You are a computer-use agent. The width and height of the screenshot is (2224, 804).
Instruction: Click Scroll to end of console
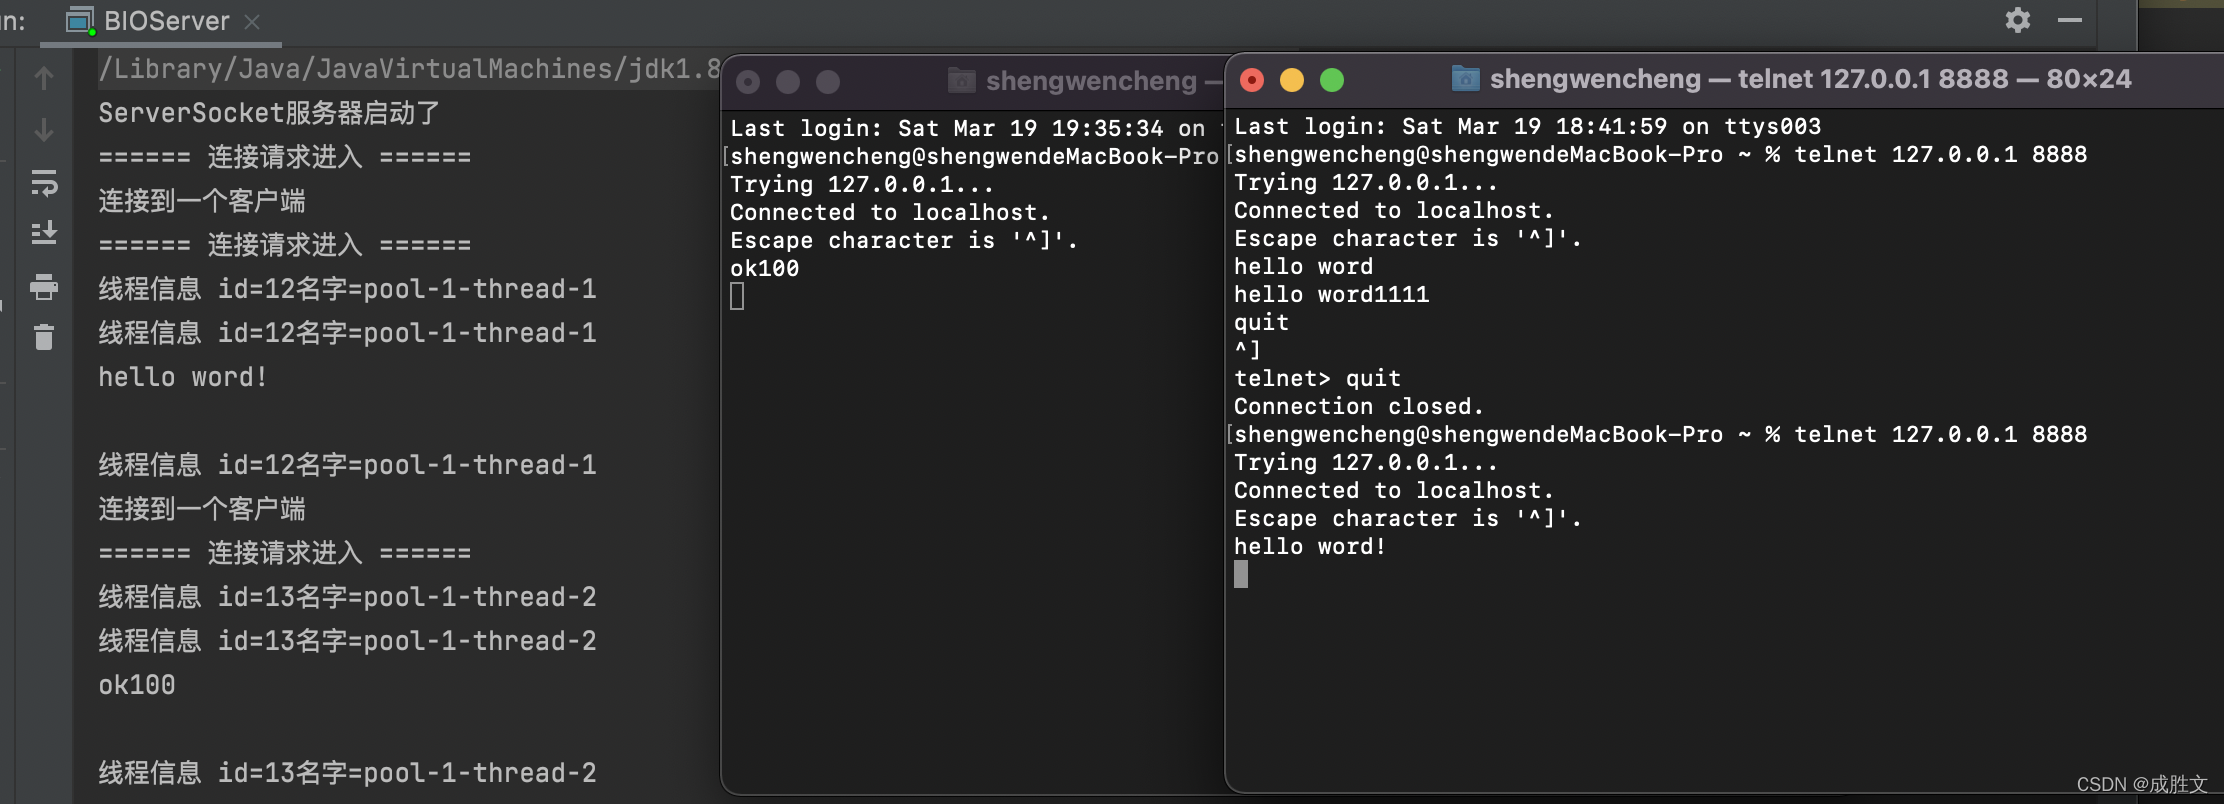(x=44, y=234)
